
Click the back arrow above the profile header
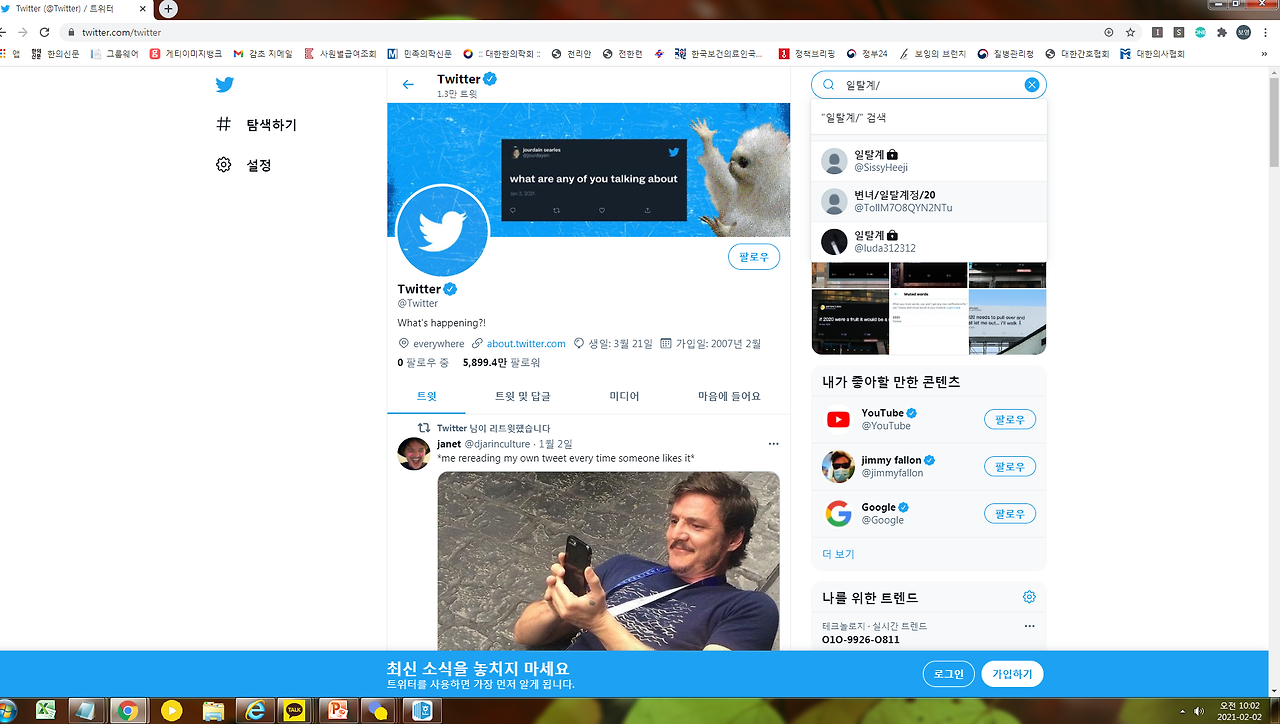408,84
